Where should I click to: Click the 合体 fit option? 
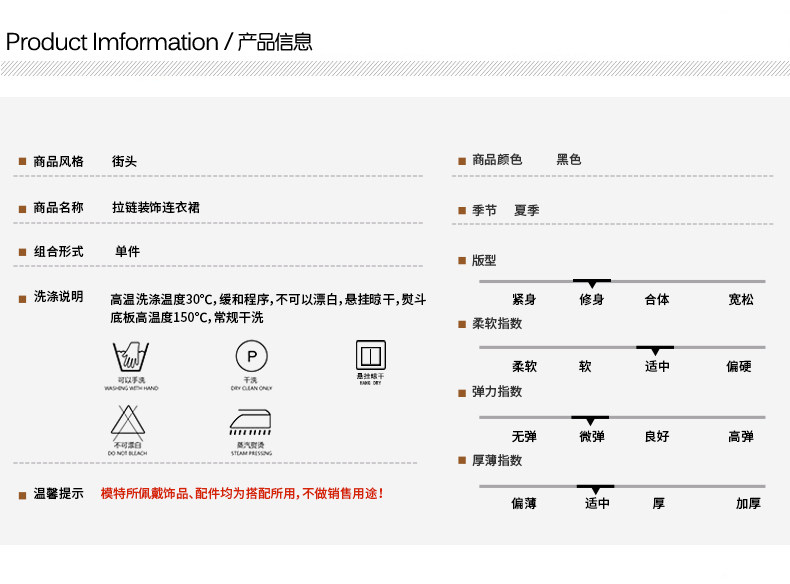657,299
